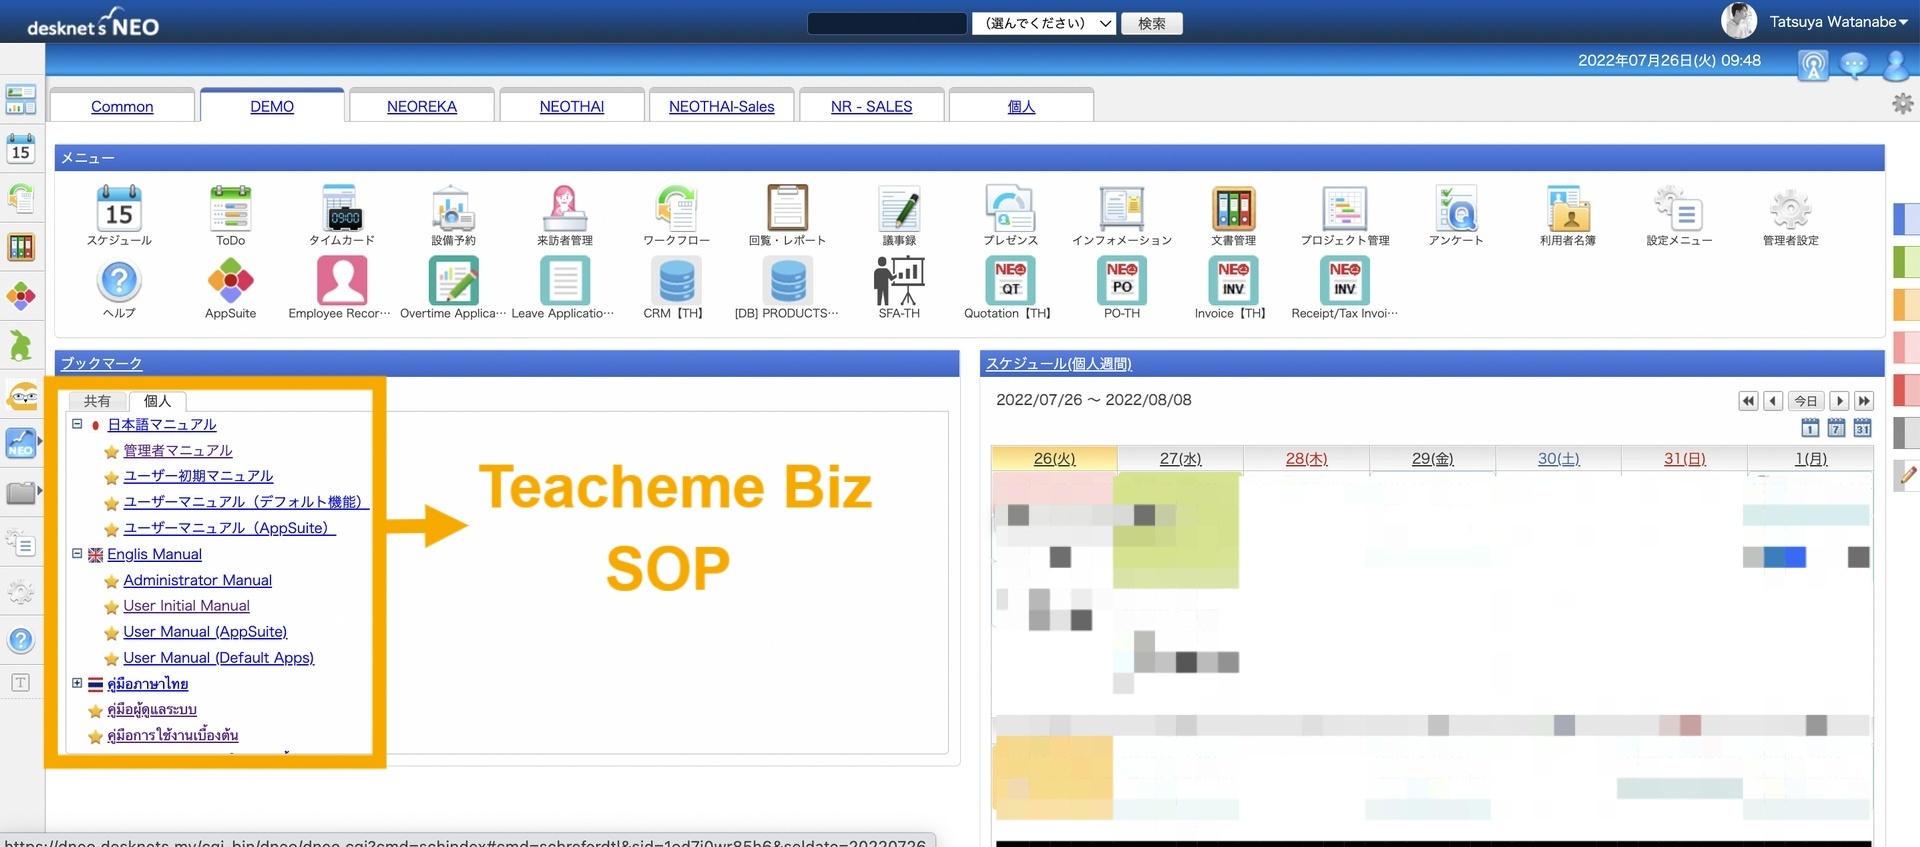
Task: Click the header search input field
Action: coord(887,23)
